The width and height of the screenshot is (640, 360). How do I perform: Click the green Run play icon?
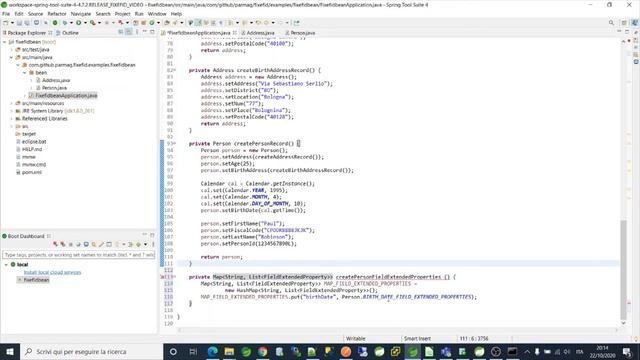78,23
